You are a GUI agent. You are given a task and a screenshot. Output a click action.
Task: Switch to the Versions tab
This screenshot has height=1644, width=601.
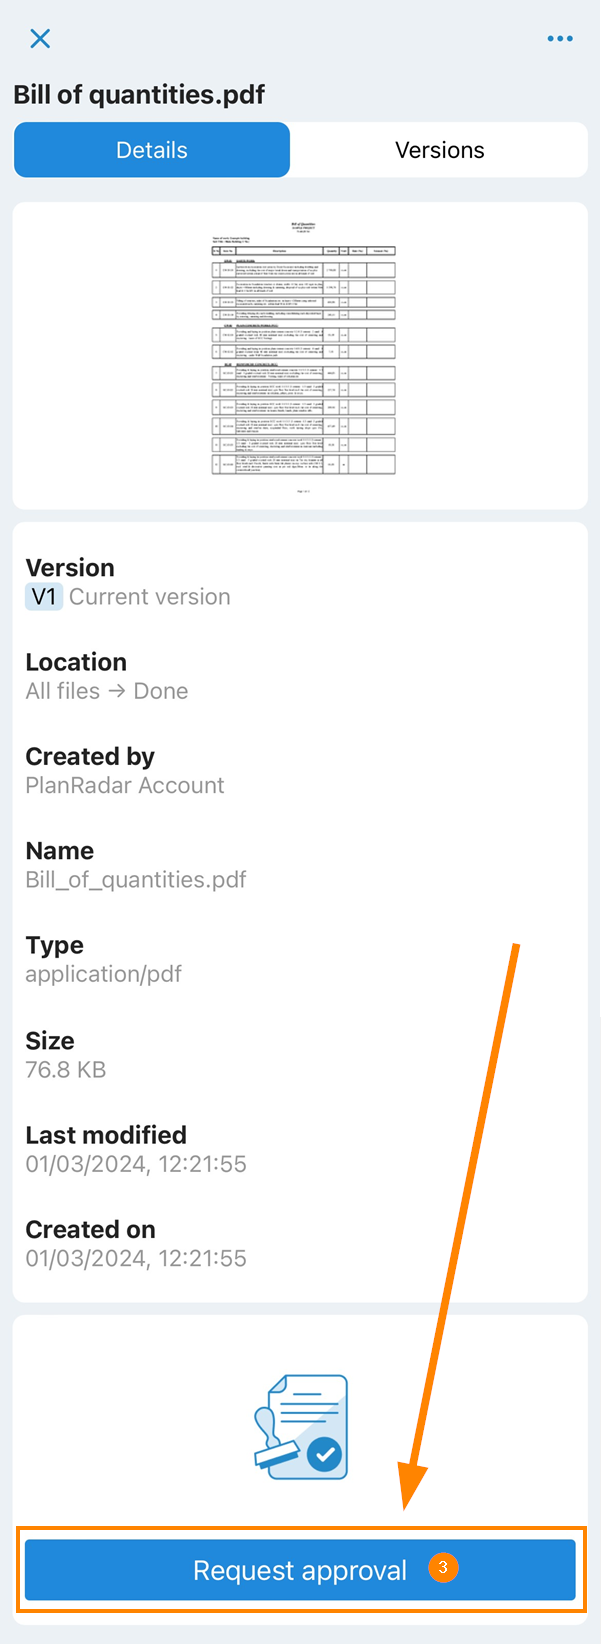coord(439,150)
